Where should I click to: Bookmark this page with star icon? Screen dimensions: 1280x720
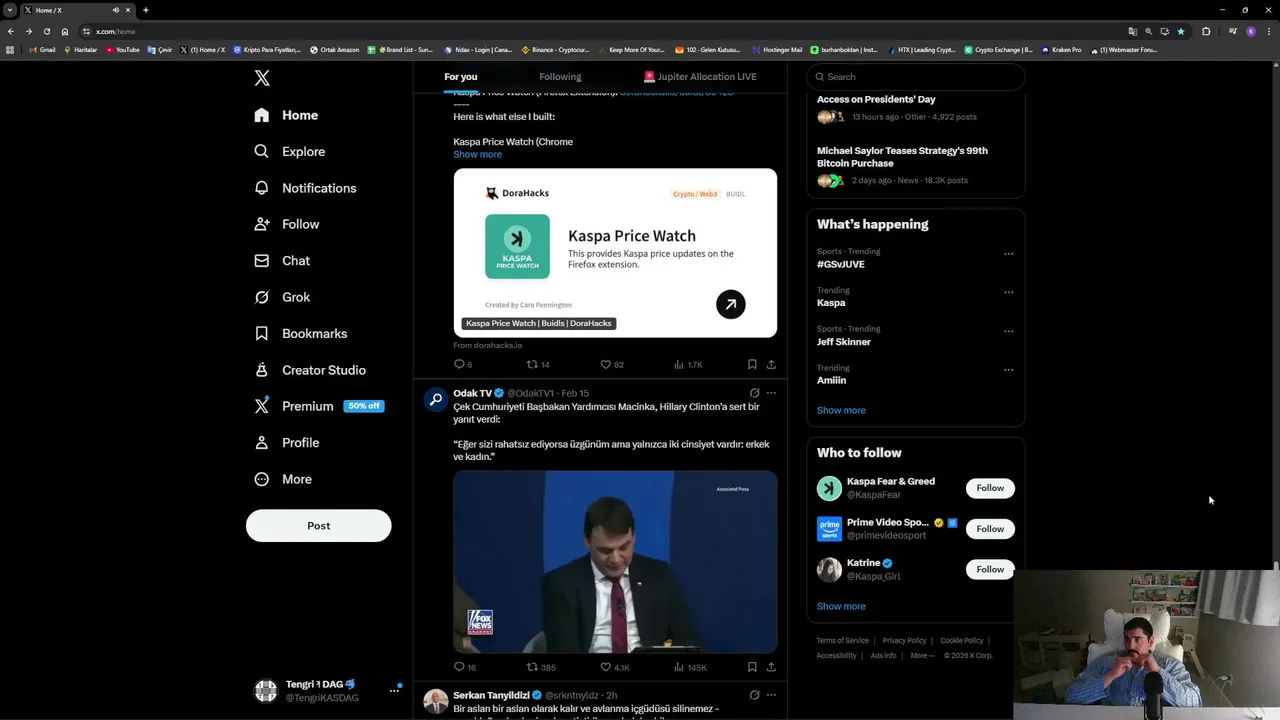tap(1181, 31)
